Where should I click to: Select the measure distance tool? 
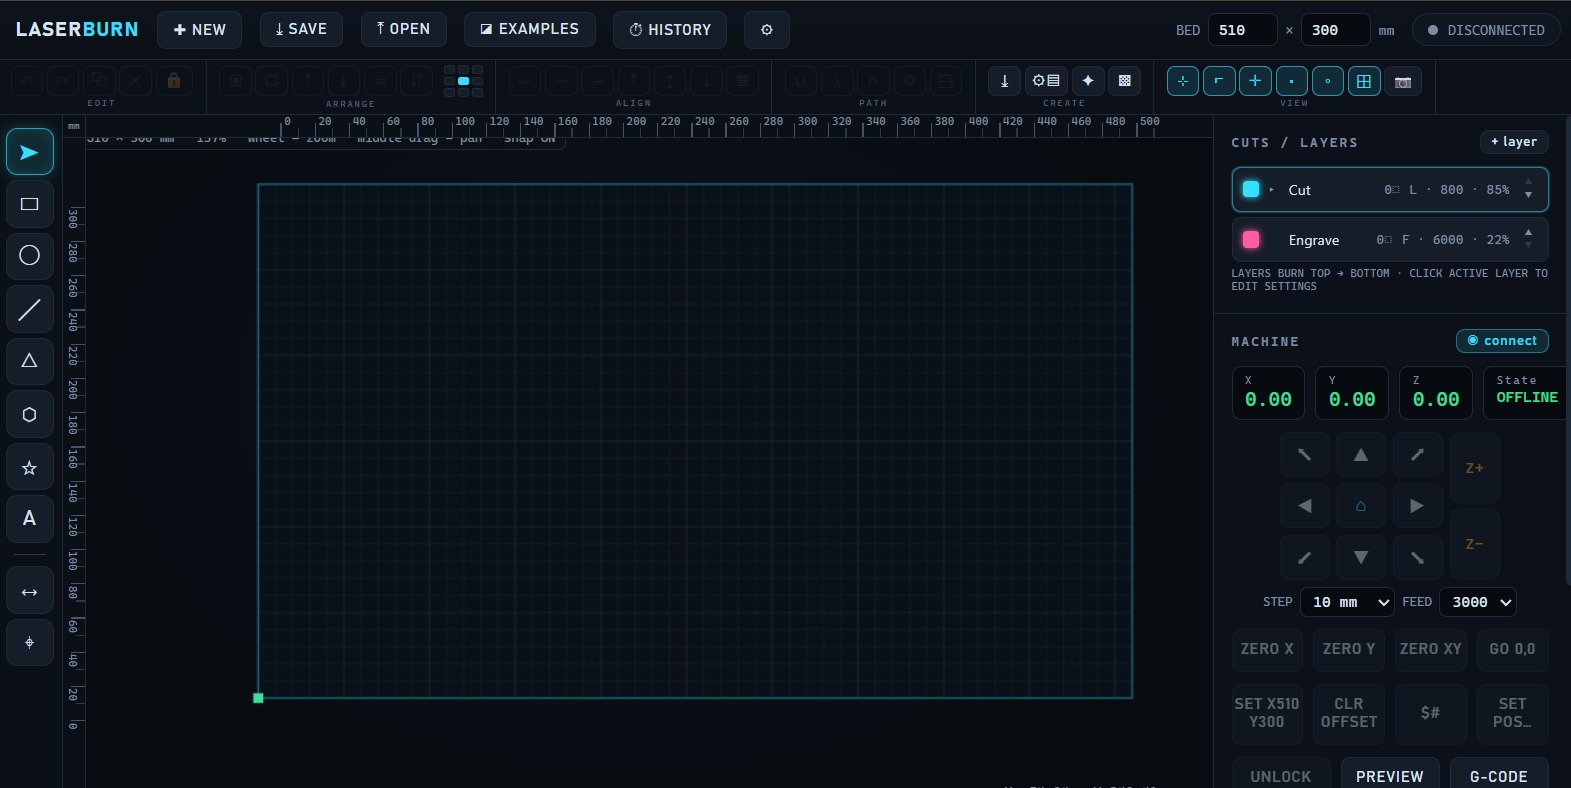(30, 592)
